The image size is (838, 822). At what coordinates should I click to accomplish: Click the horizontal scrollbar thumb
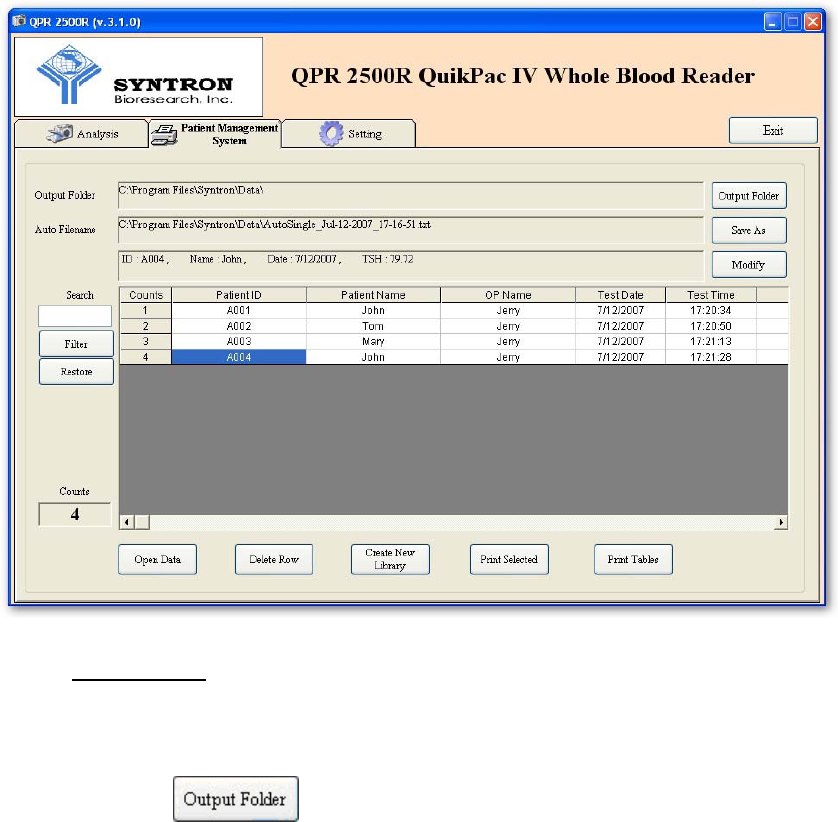(142, 522)
